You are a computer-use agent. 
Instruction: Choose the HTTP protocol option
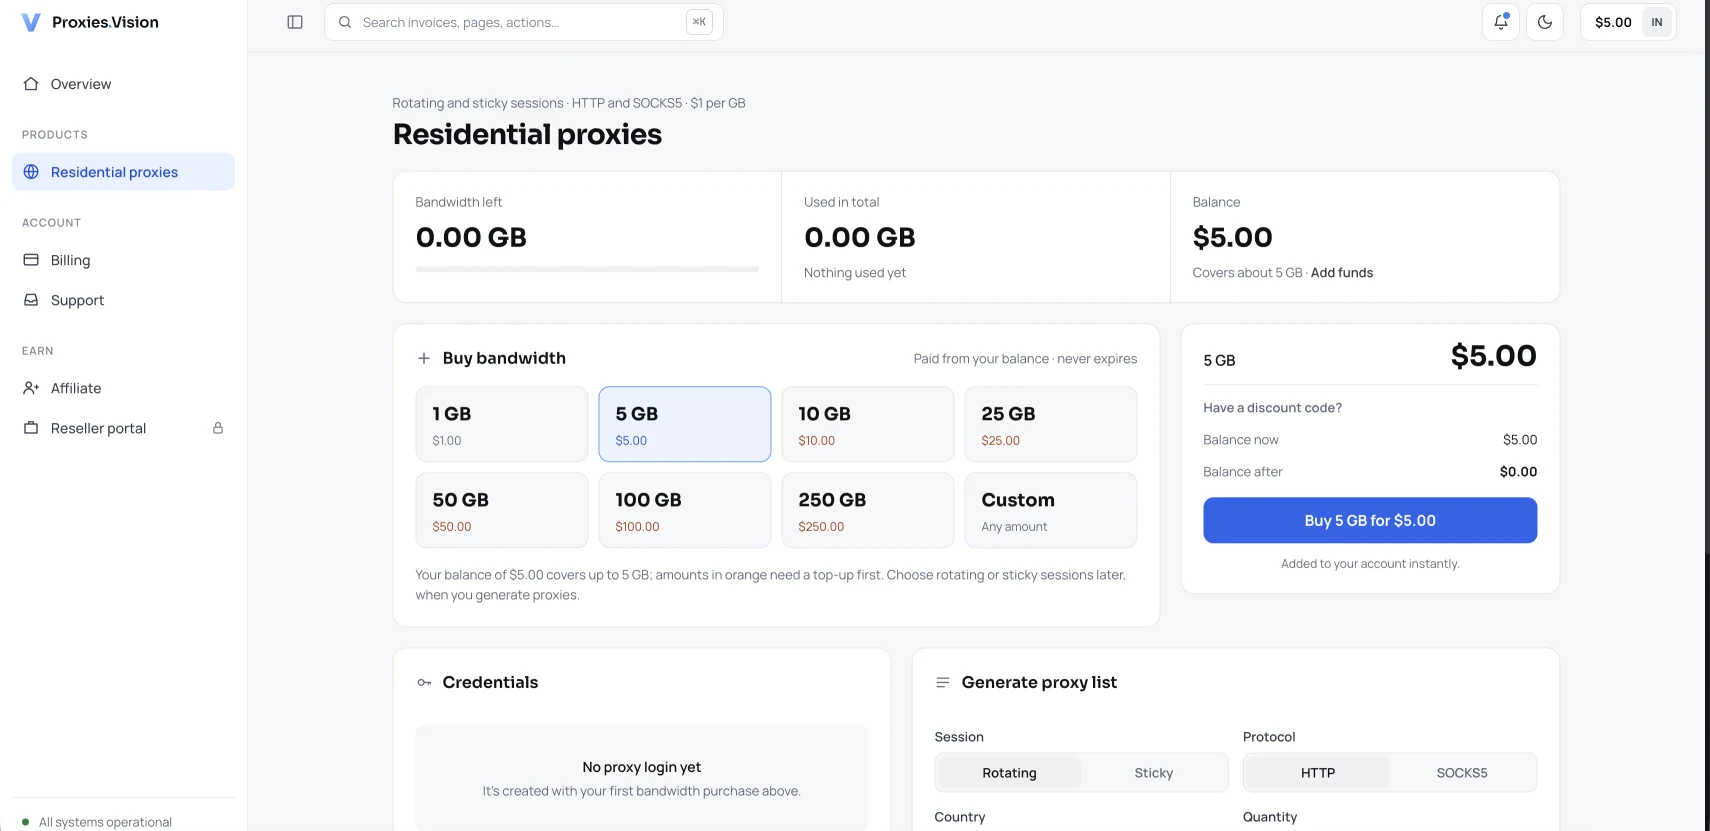(x=1317, y=773)
